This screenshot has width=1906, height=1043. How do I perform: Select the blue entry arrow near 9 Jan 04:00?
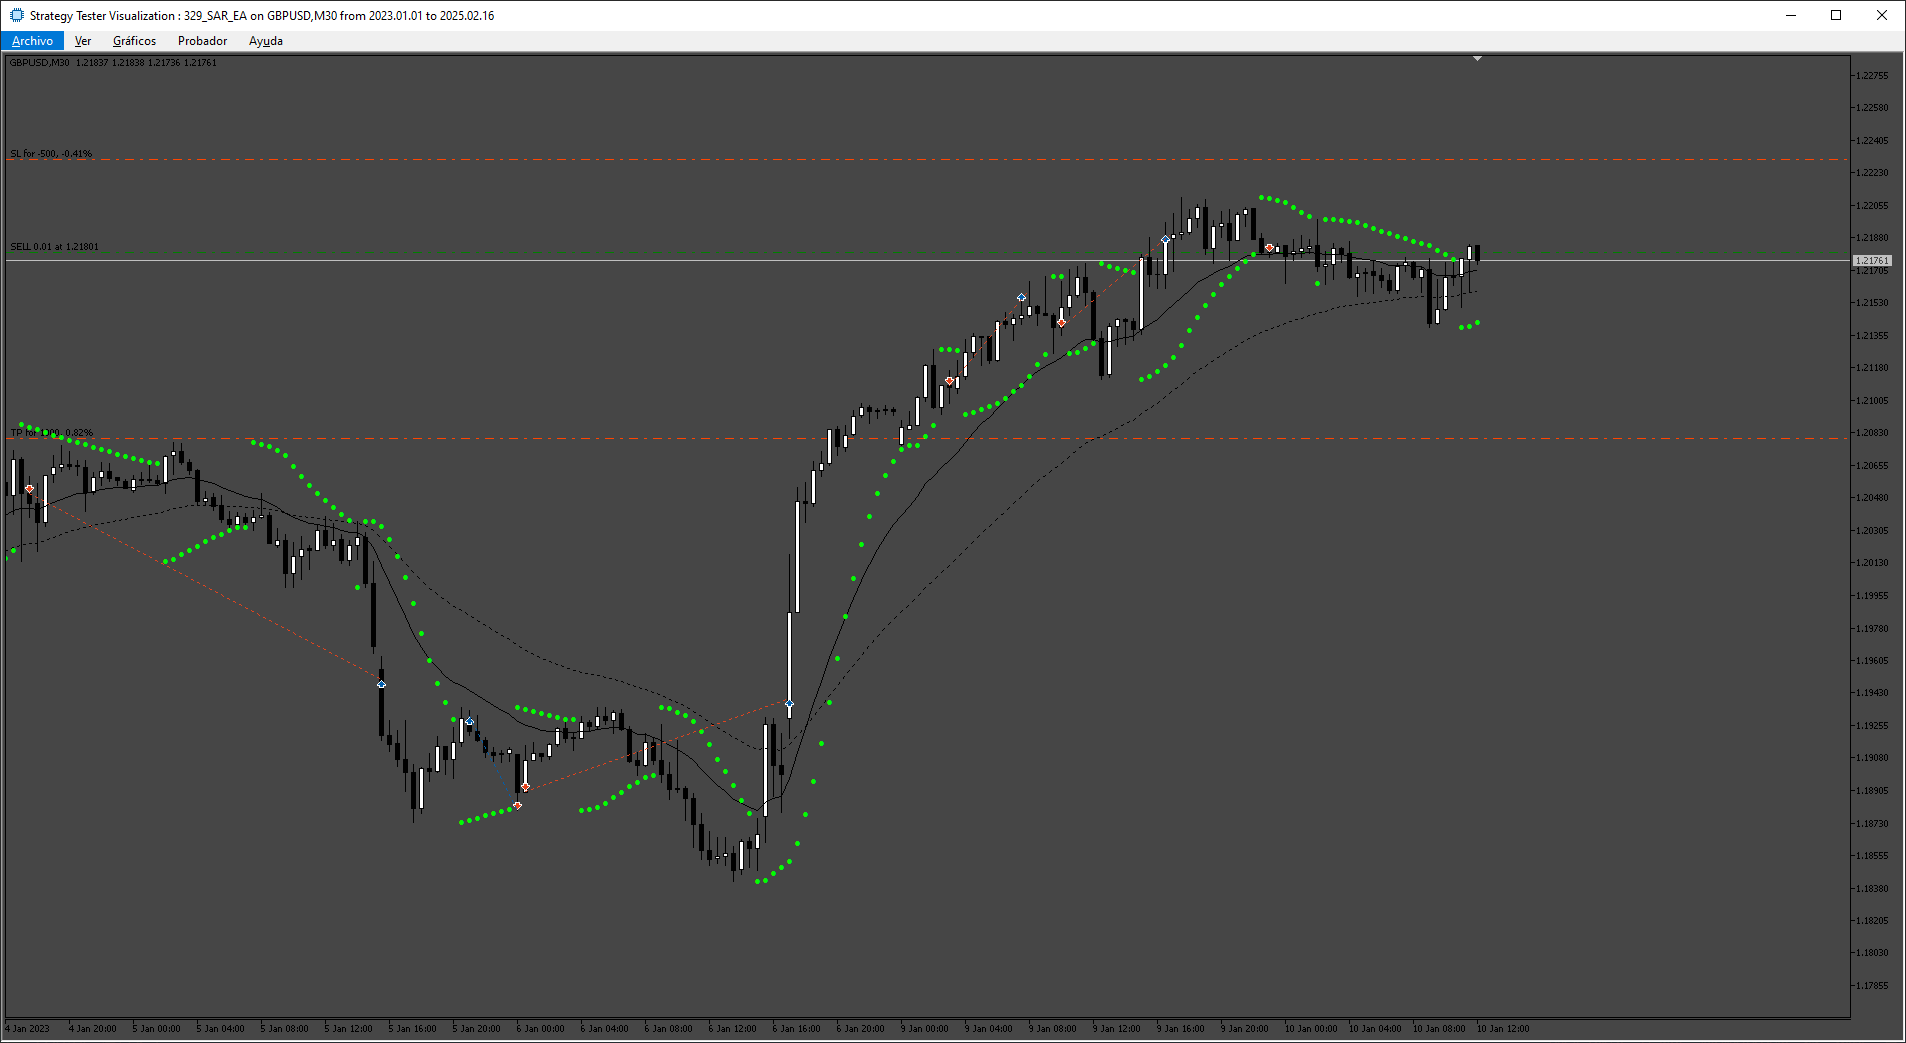click(1021, 297)
